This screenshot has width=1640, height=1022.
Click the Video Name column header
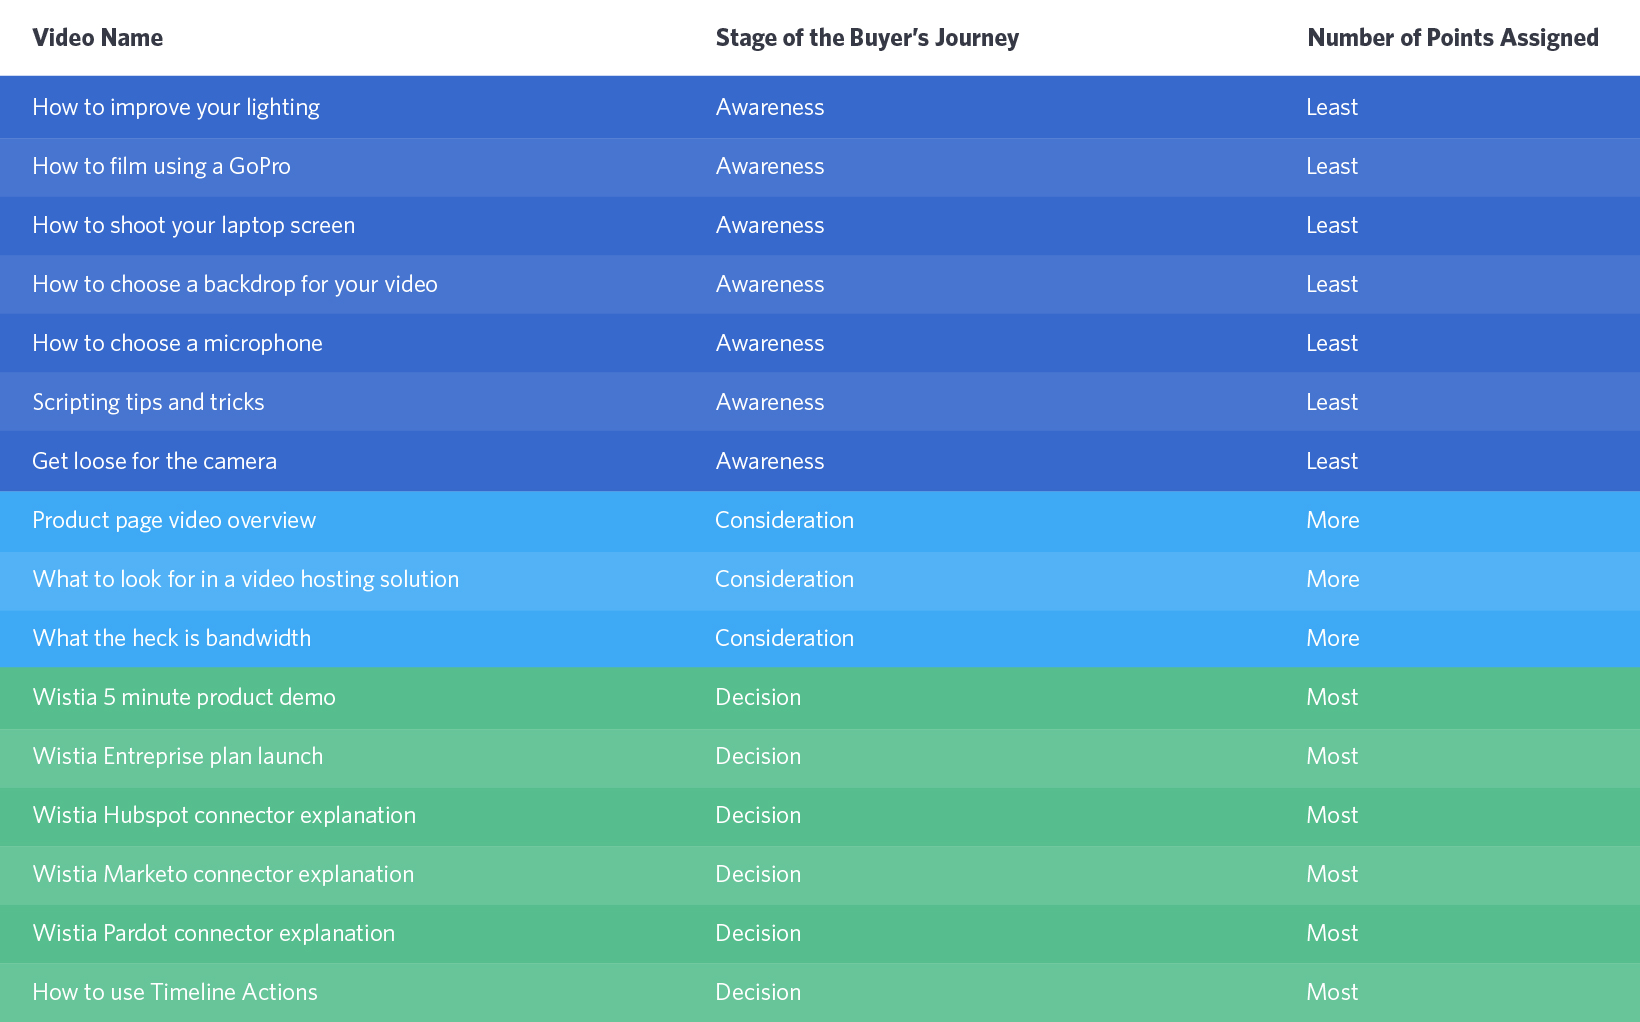tap(97, 38)
